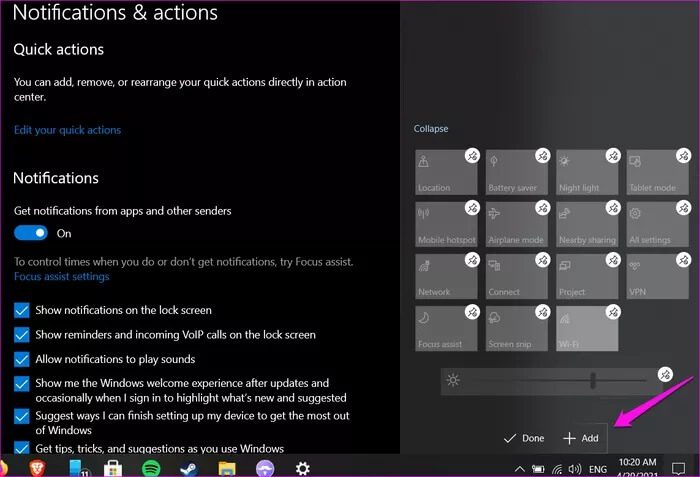The height and width of the screenshot is (477, 700).
Task: Click Add to add a quick action
Action: click(581, 438)
